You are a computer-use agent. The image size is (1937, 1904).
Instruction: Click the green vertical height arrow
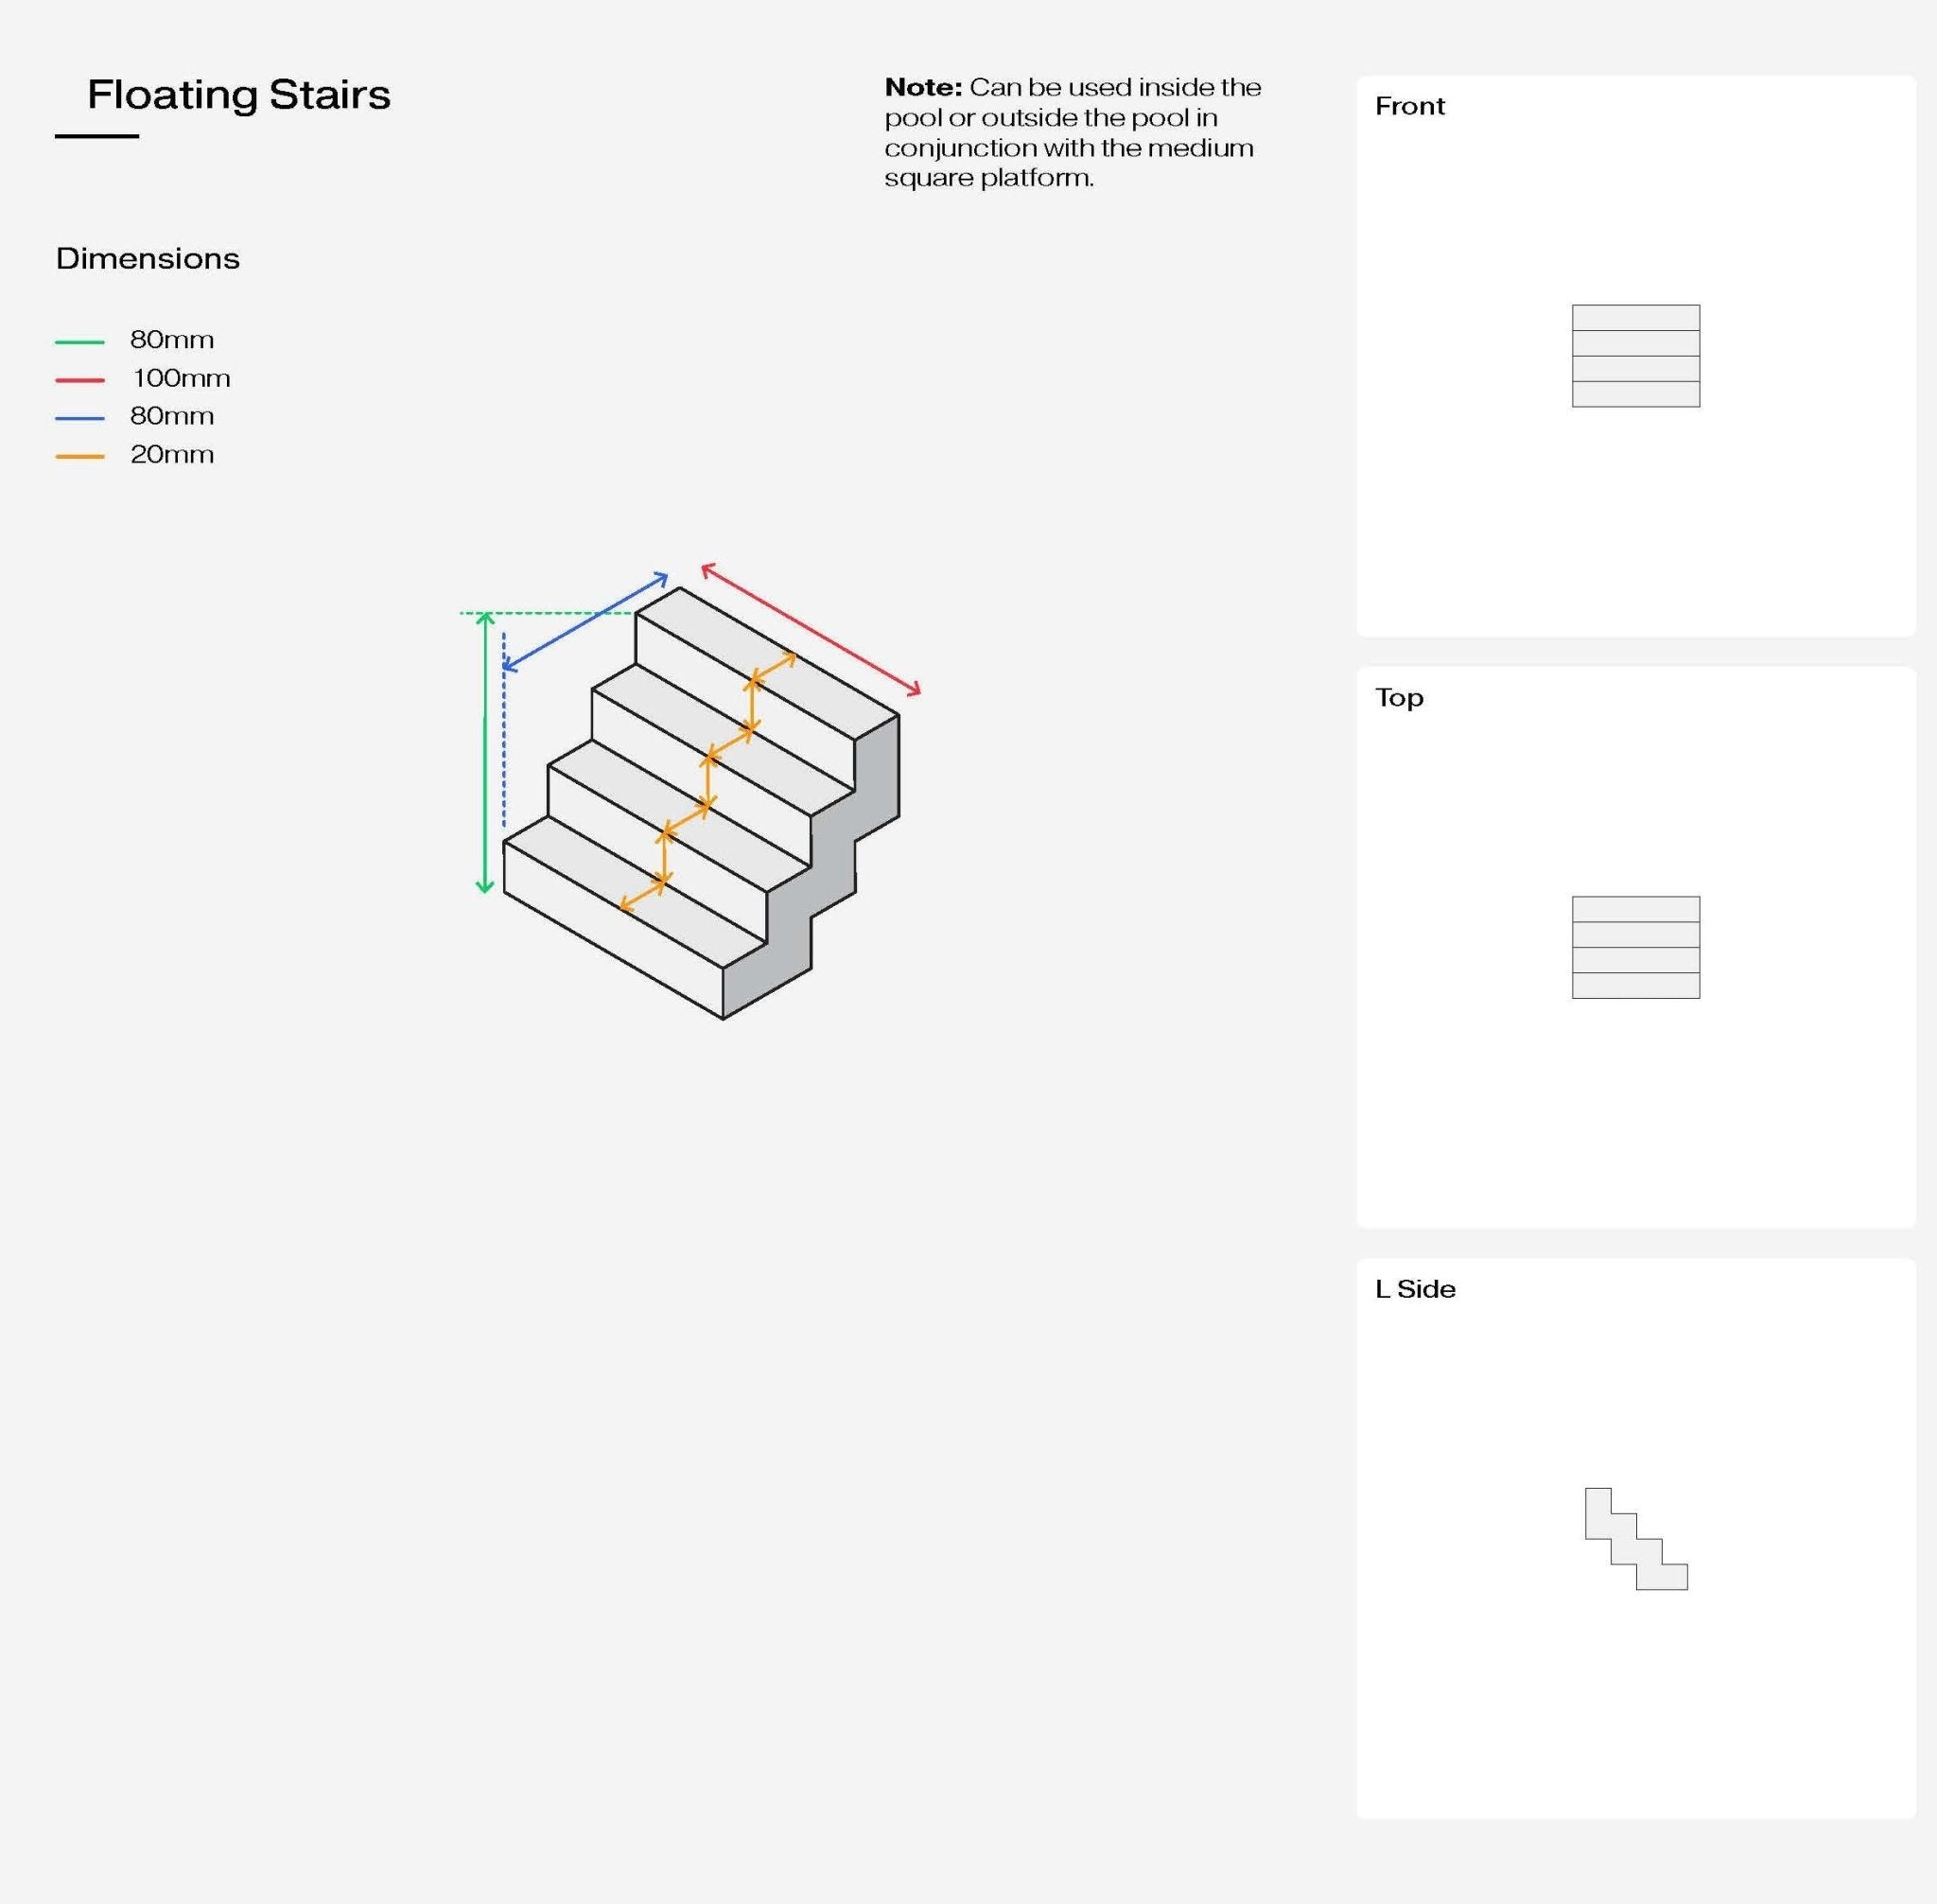[485, 753]
